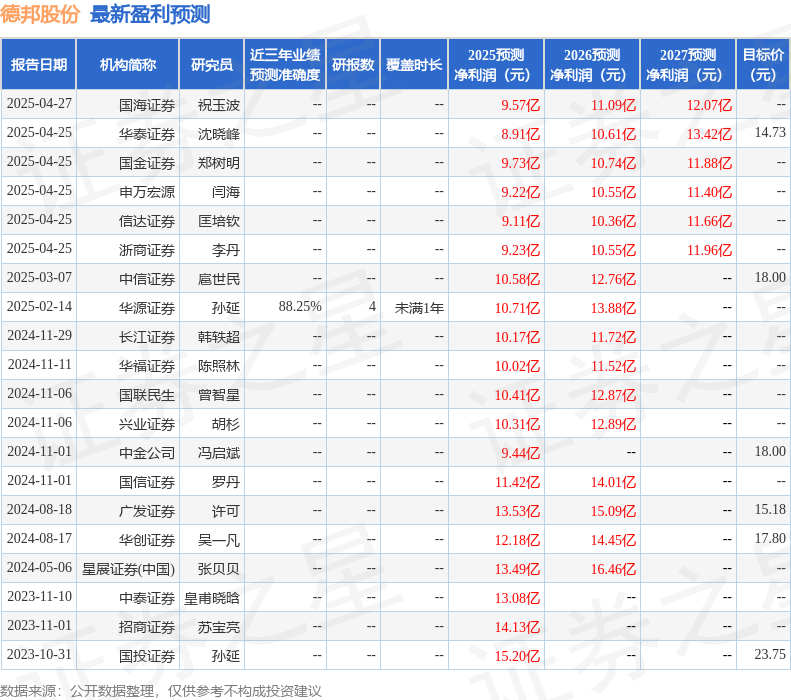Click analyst name 祝玉波
The height and width of the screenshot is (700, 791).
click(218, 105)
